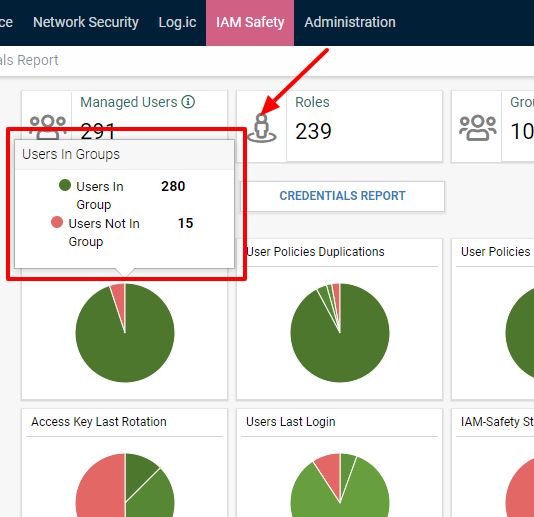This screenshot has height=517, width=534.
Task: Click the Roles count 239
Action: tap(313, 131)
